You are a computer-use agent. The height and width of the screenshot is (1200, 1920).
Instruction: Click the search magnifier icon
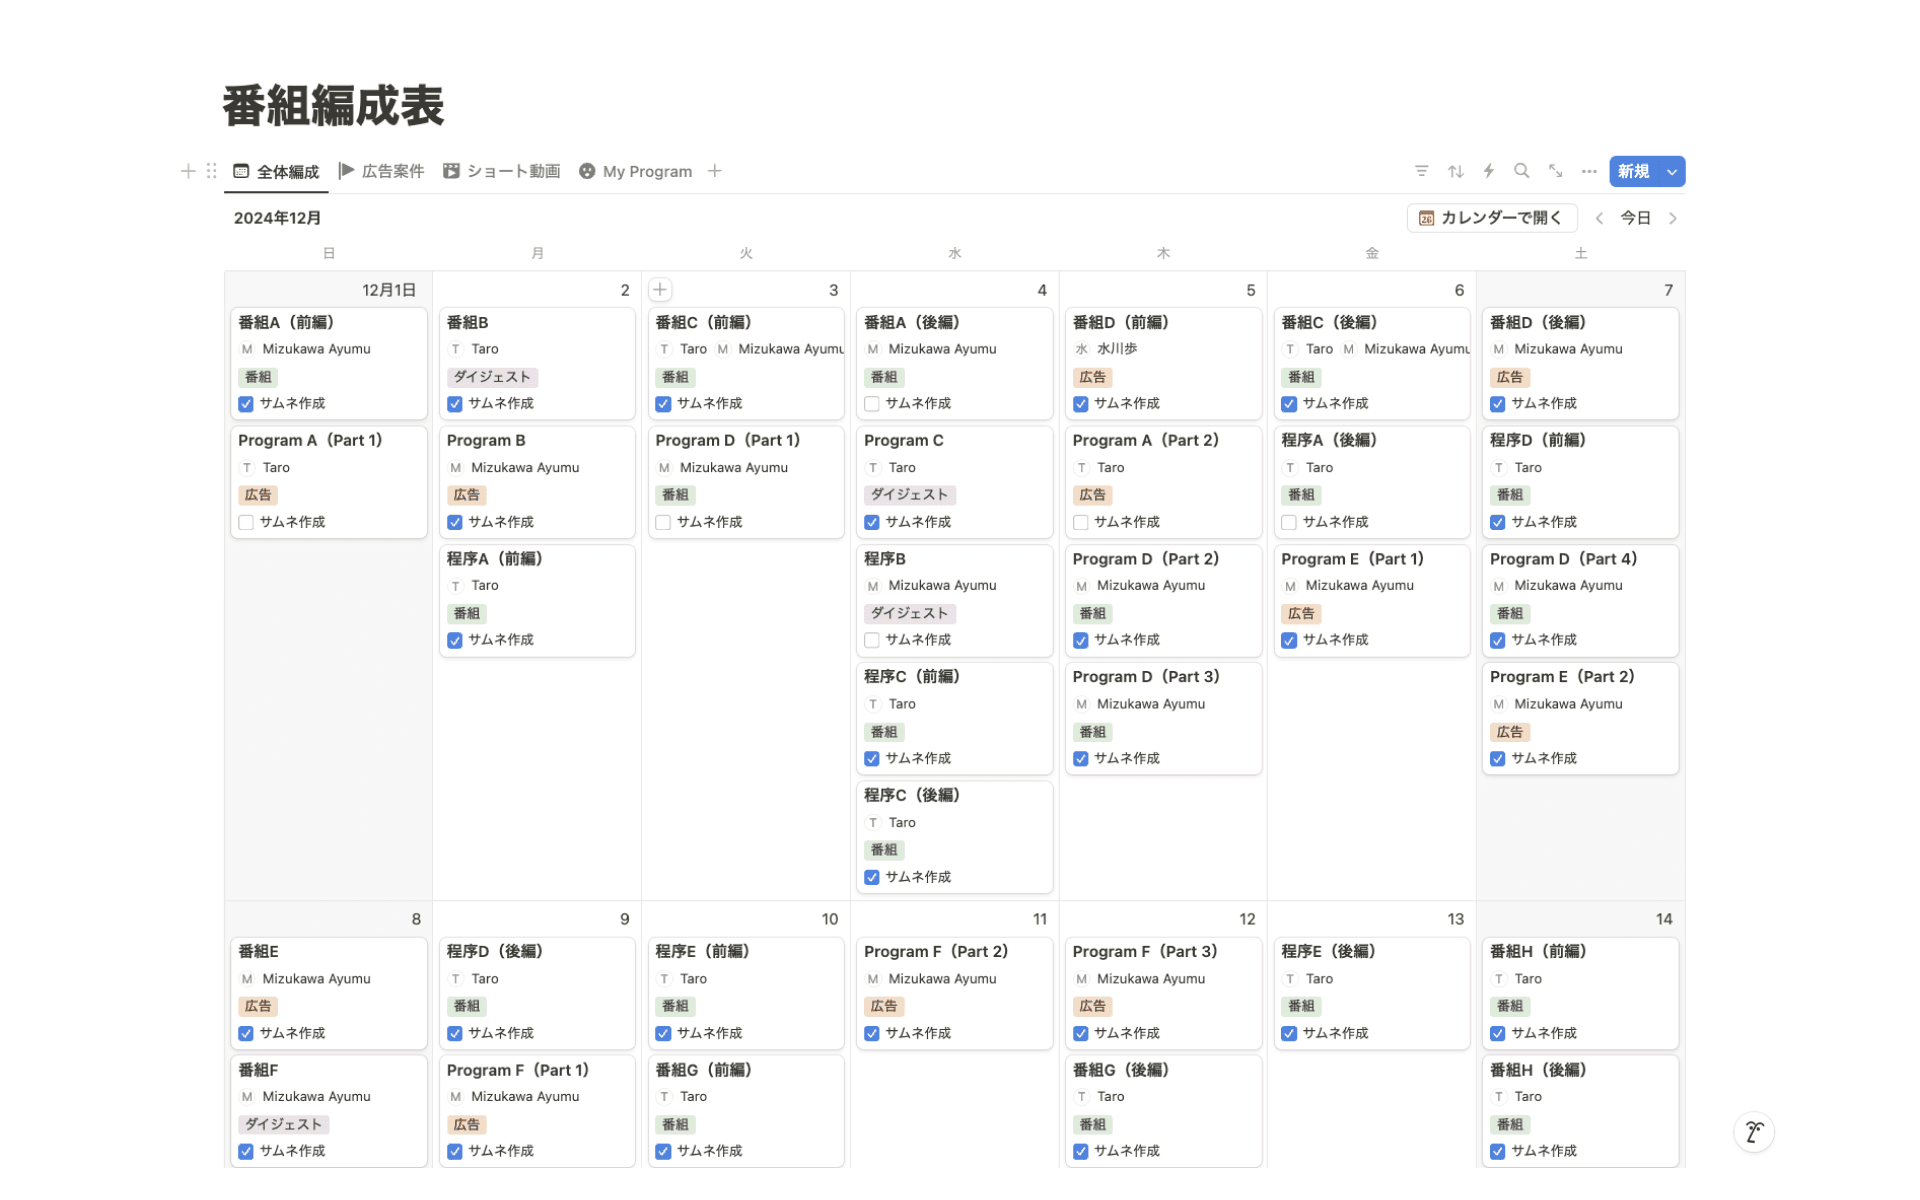point(1521,171)
